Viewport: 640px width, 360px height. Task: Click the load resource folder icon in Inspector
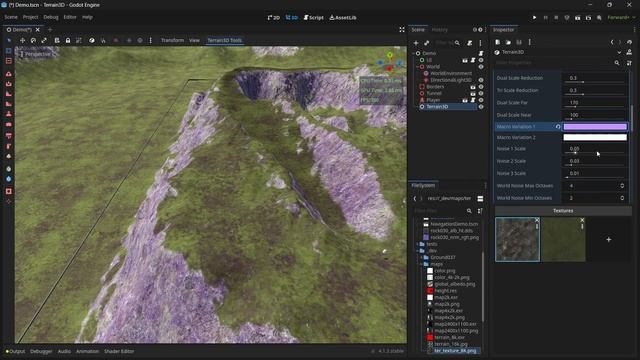pyautogui.click(x=508, y=42)
